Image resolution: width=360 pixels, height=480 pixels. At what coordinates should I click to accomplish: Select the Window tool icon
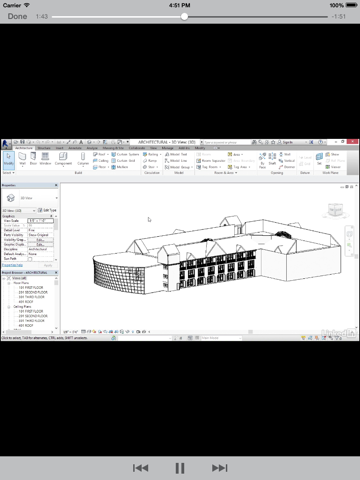click(45, 159)
